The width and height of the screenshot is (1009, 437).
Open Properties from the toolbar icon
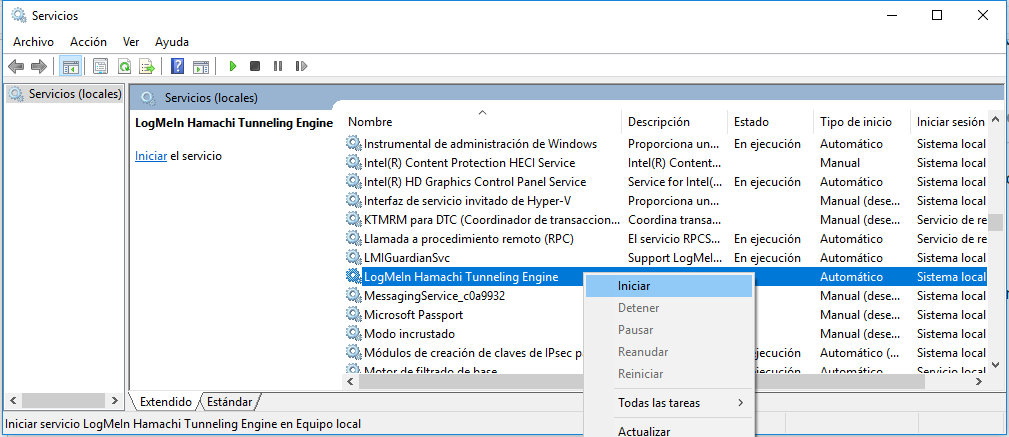point(100,66)
